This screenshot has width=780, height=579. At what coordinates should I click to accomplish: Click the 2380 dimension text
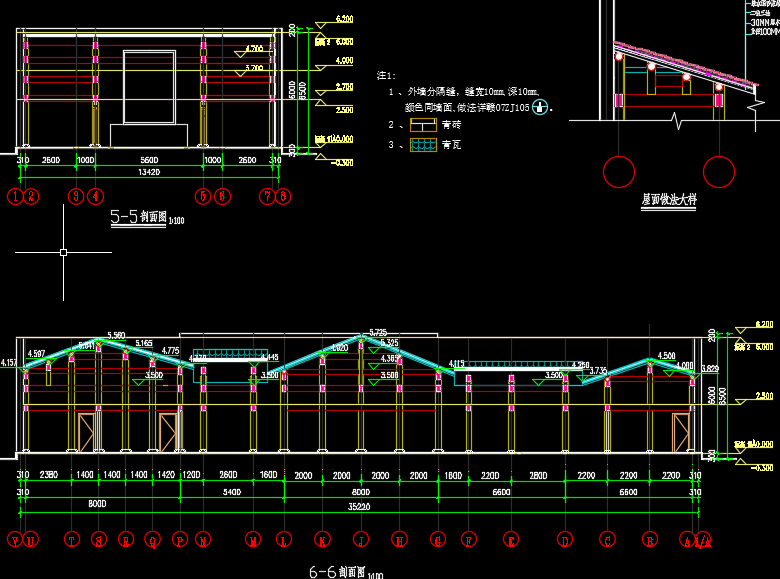[48, 475]
